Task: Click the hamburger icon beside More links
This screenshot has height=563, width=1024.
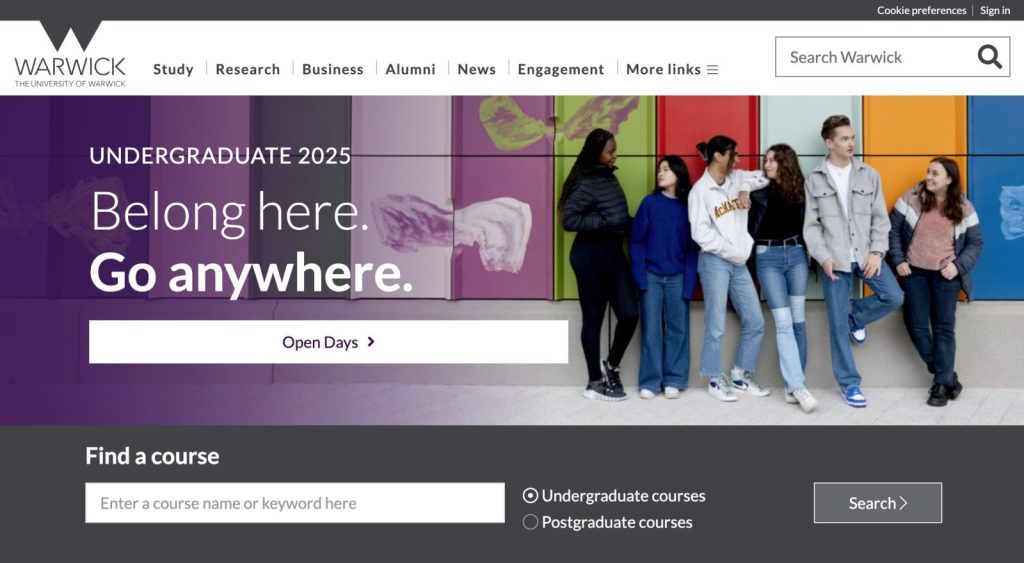Action: tap(712, 69)
